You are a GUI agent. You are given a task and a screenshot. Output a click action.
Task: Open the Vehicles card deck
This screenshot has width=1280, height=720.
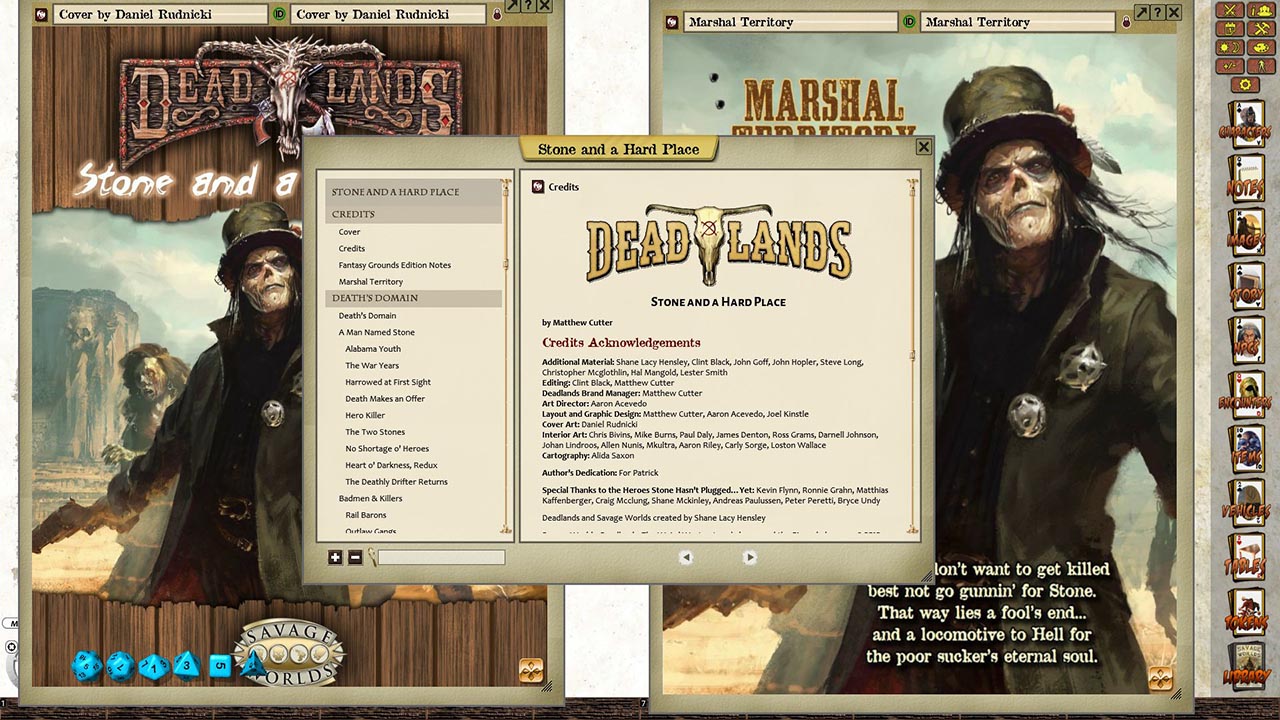(1246, 504)
